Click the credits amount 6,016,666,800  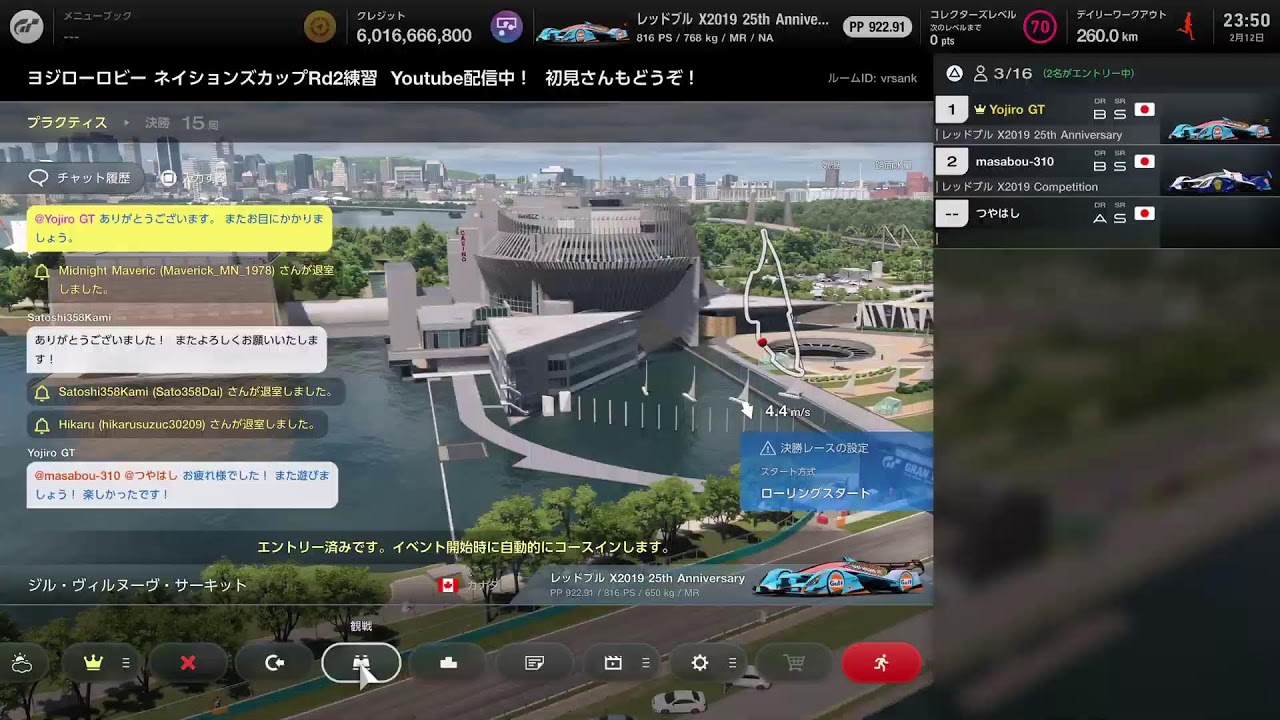[414, 35]
